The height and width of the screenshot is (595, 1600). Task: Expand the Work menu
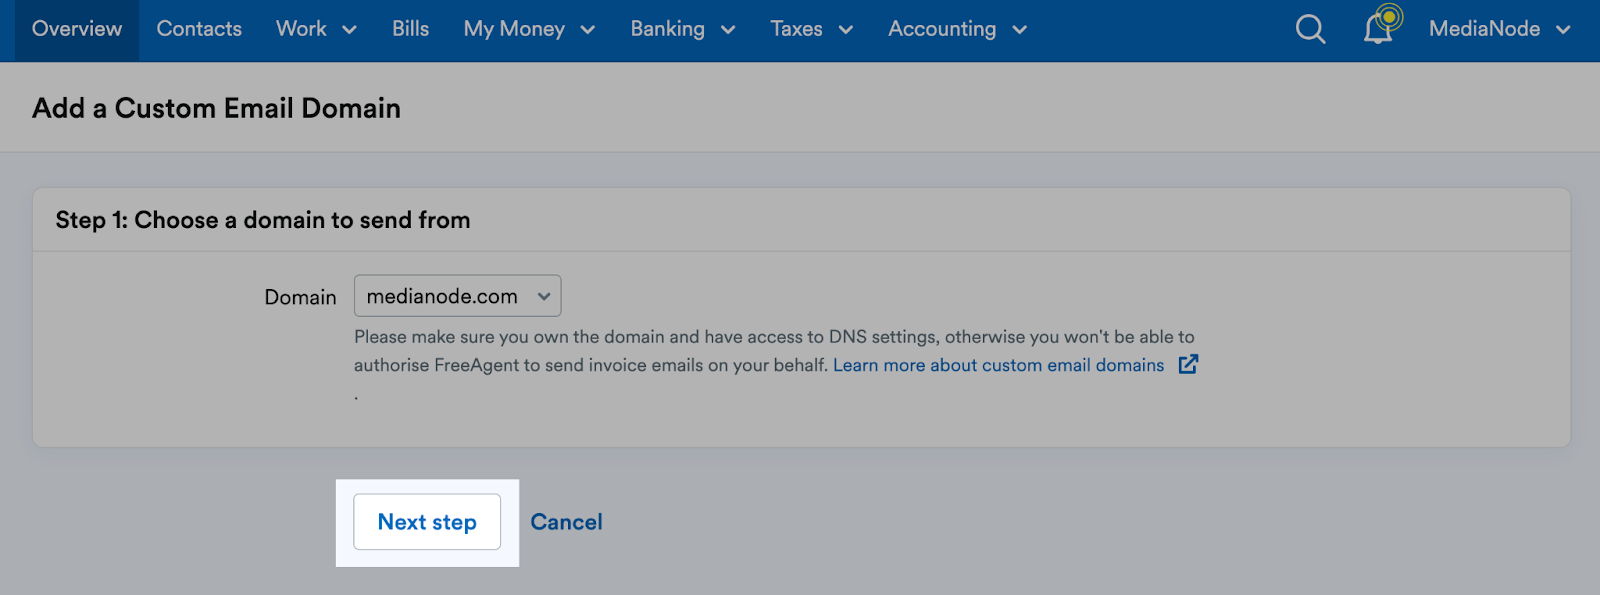coord(316,29)
